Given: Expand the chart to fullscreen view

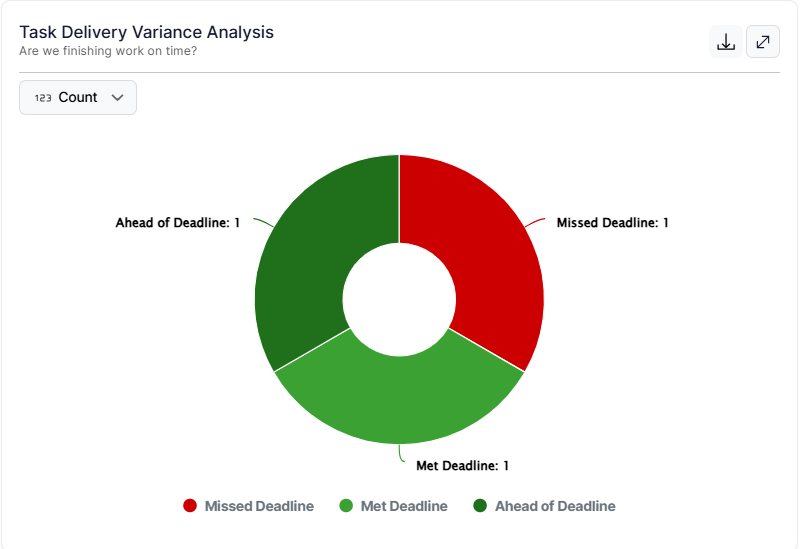Looking at the screenshot, I should click(x=763, y=42).
